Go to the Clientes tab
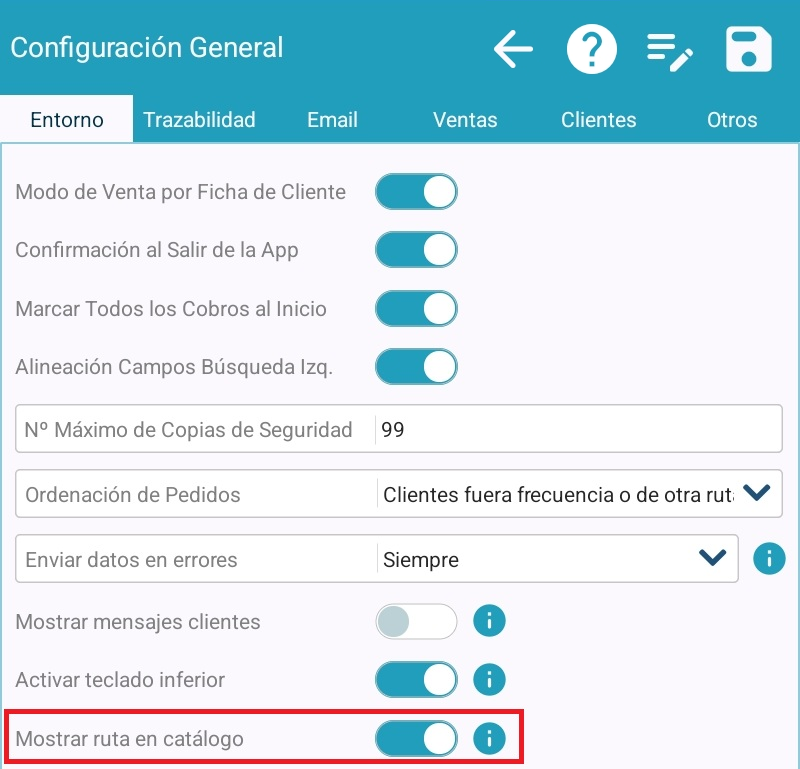Viewport: 800px width, 769px height. click(598, 120)
